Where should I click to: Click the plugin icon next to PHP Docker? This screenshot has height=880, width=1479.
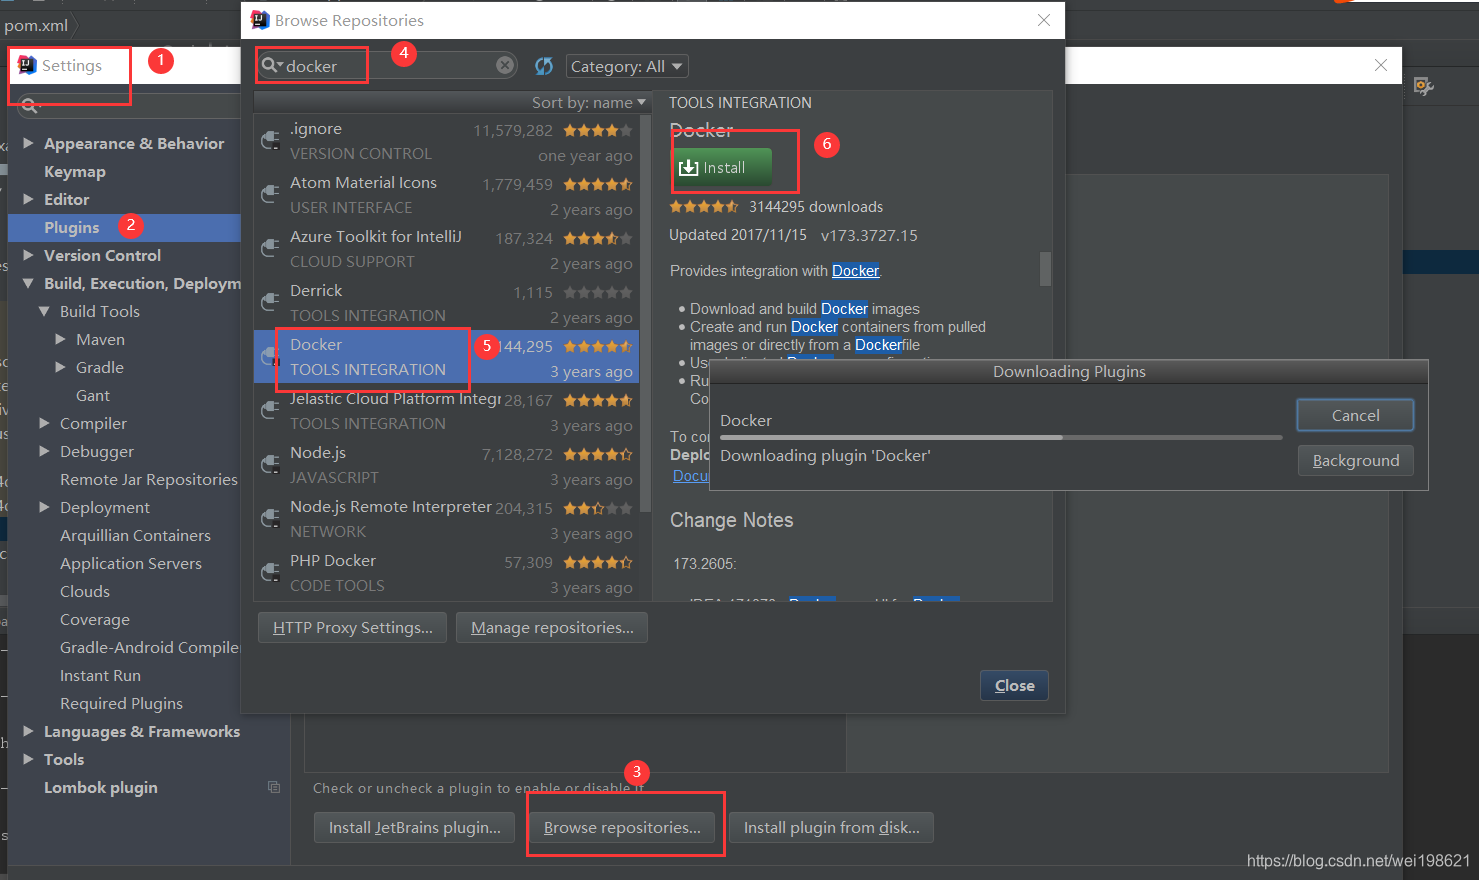coord(270,573)
